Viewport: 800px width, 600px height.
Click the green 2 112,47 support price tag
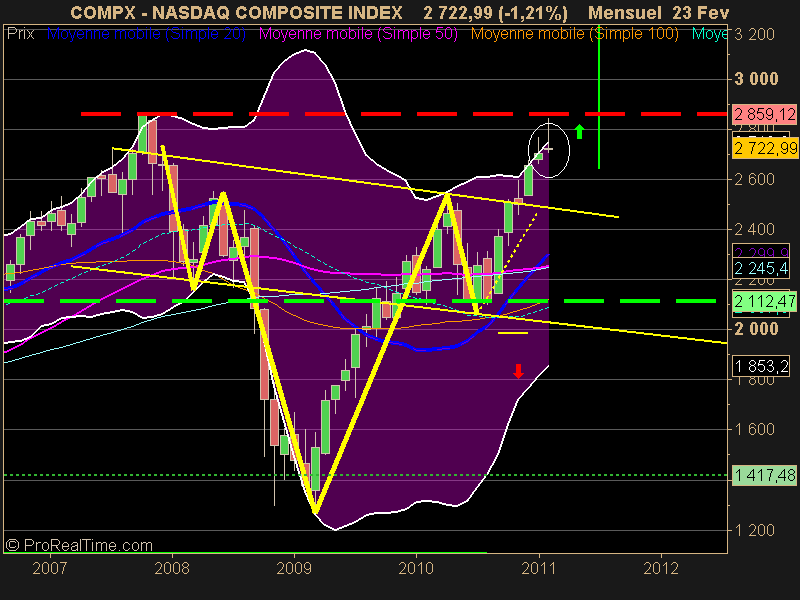click(x=765, y=301)
